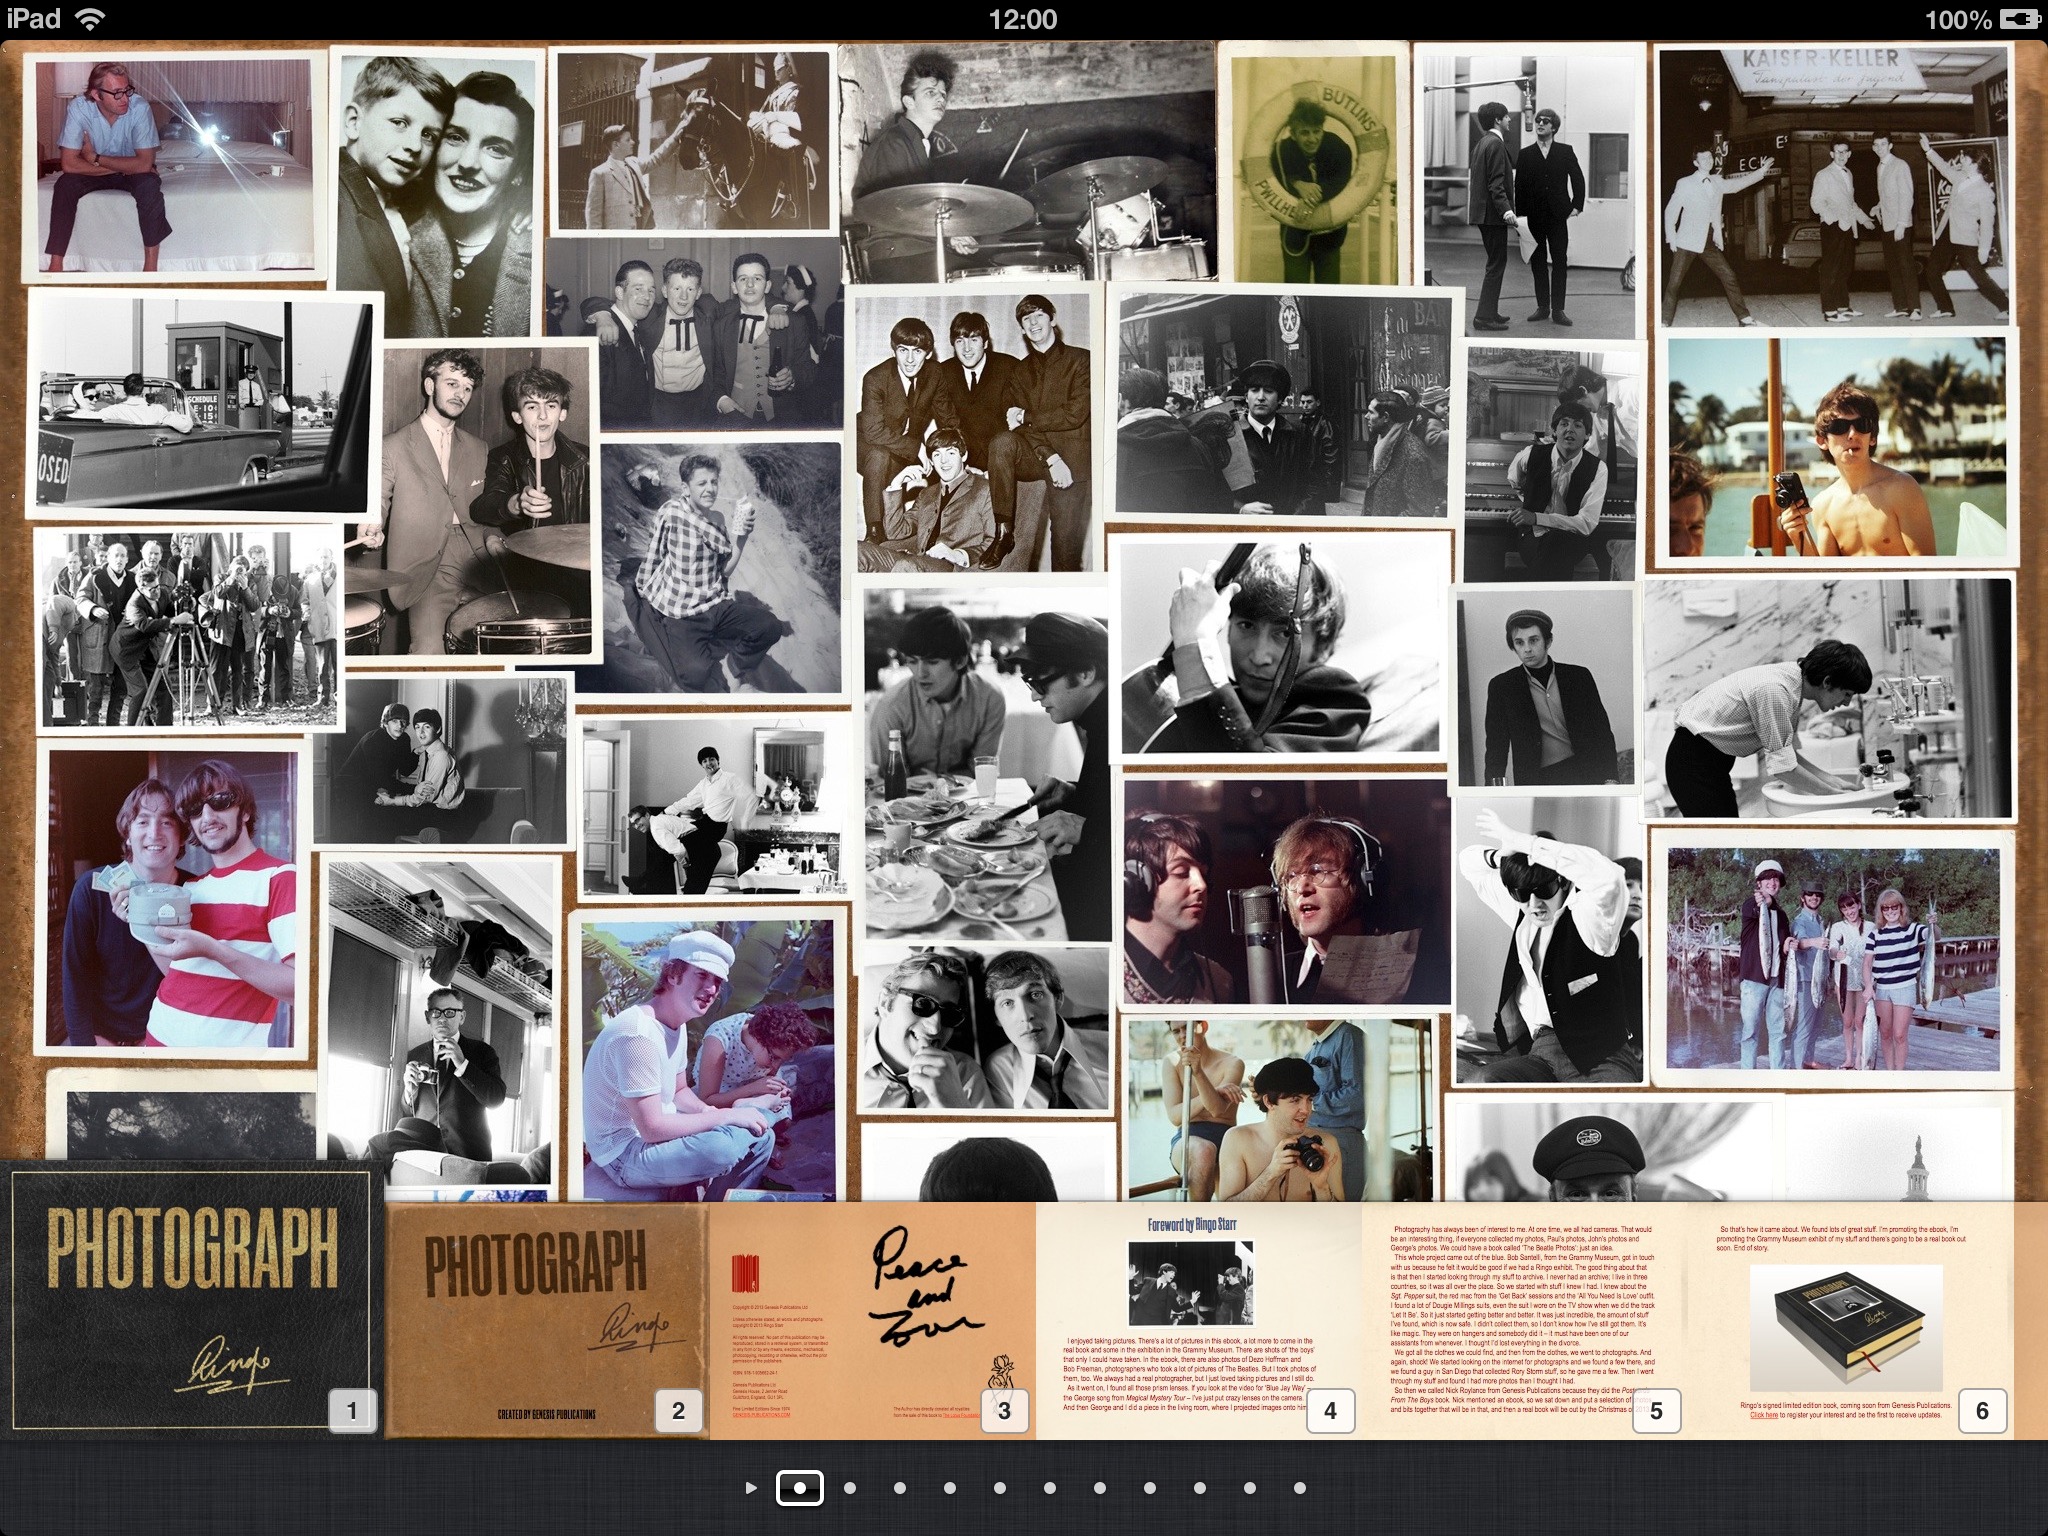Open page 2 tan PHOTOGRAPH title thumbnail
Screen dimensions: 2048x1536
click(547, 1321)
